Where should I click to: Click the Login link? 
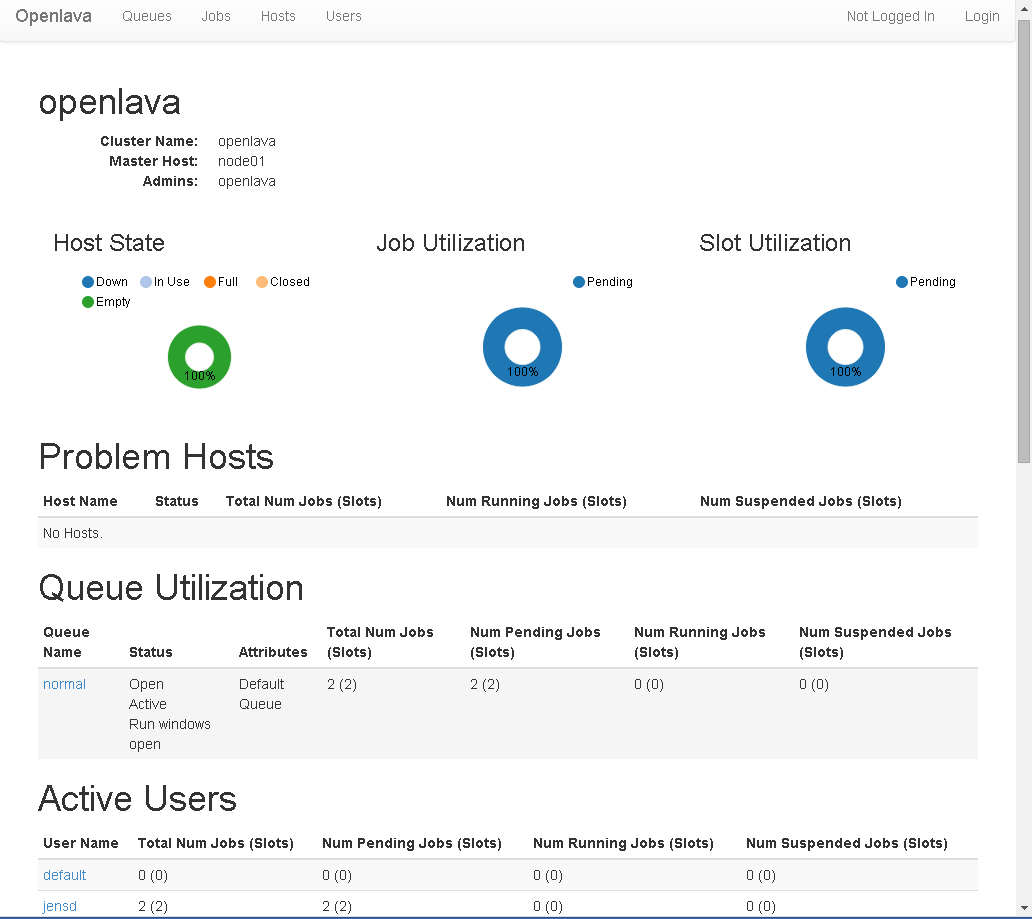(982, 16)
